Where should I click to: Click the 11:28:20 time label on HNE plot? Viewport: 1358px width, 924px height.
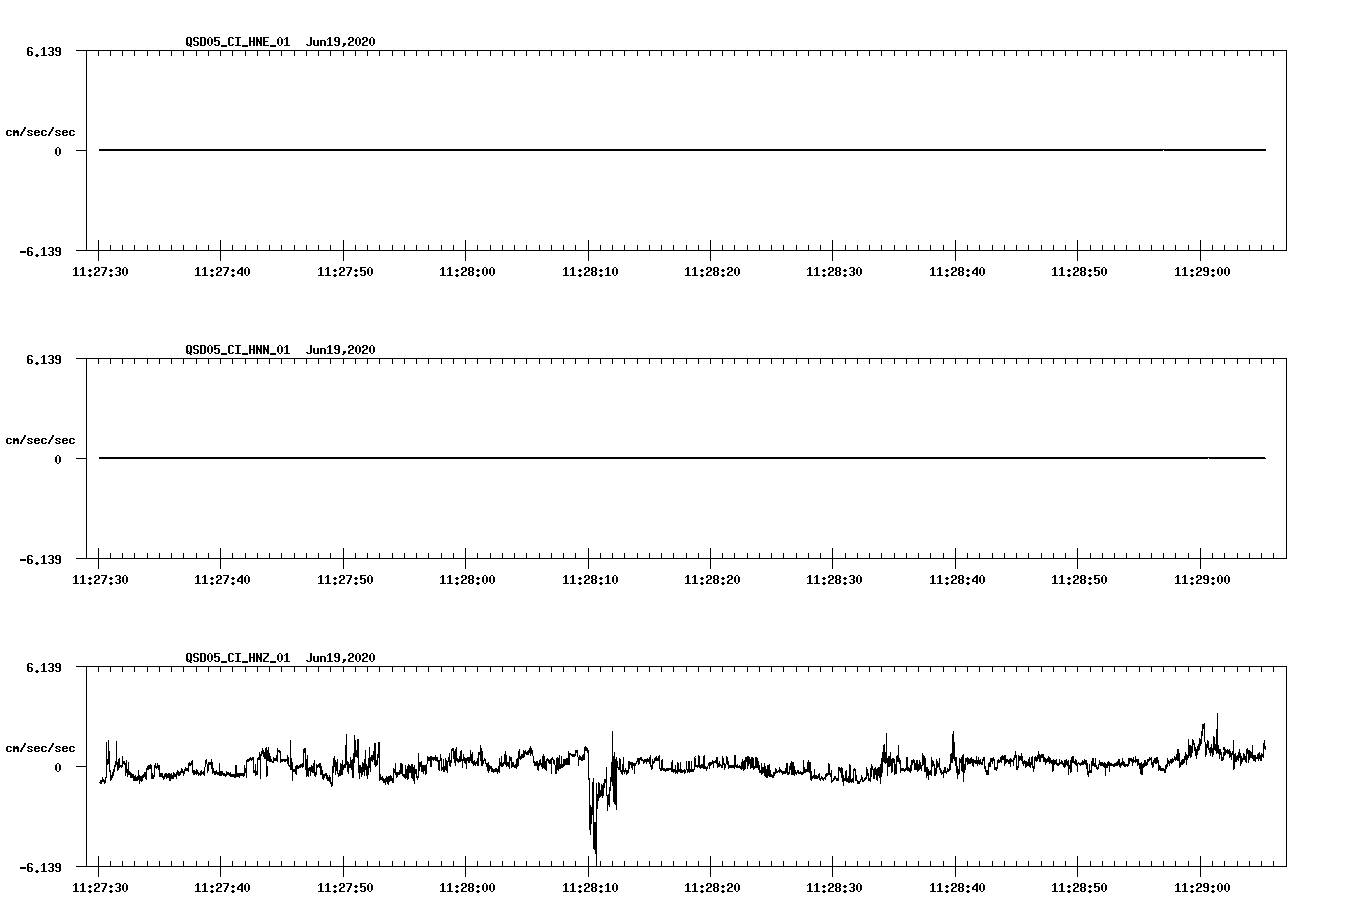coord(712,272)
